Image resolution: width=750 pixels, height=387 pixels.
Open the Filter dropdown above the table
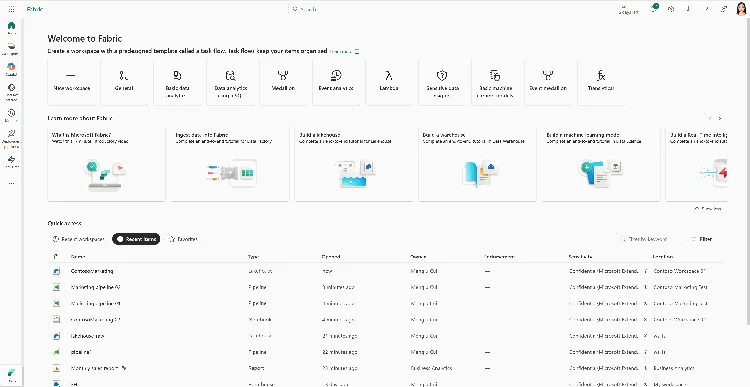702,239
